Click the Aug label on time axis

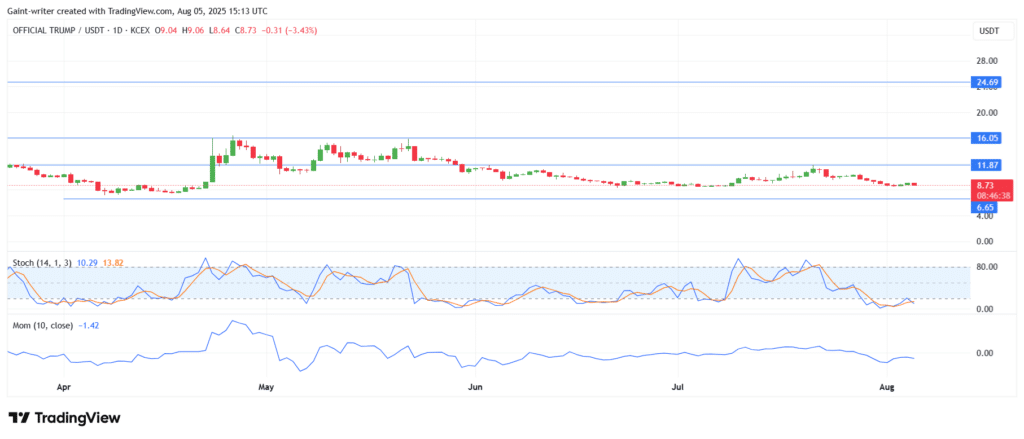coord(889,387)
